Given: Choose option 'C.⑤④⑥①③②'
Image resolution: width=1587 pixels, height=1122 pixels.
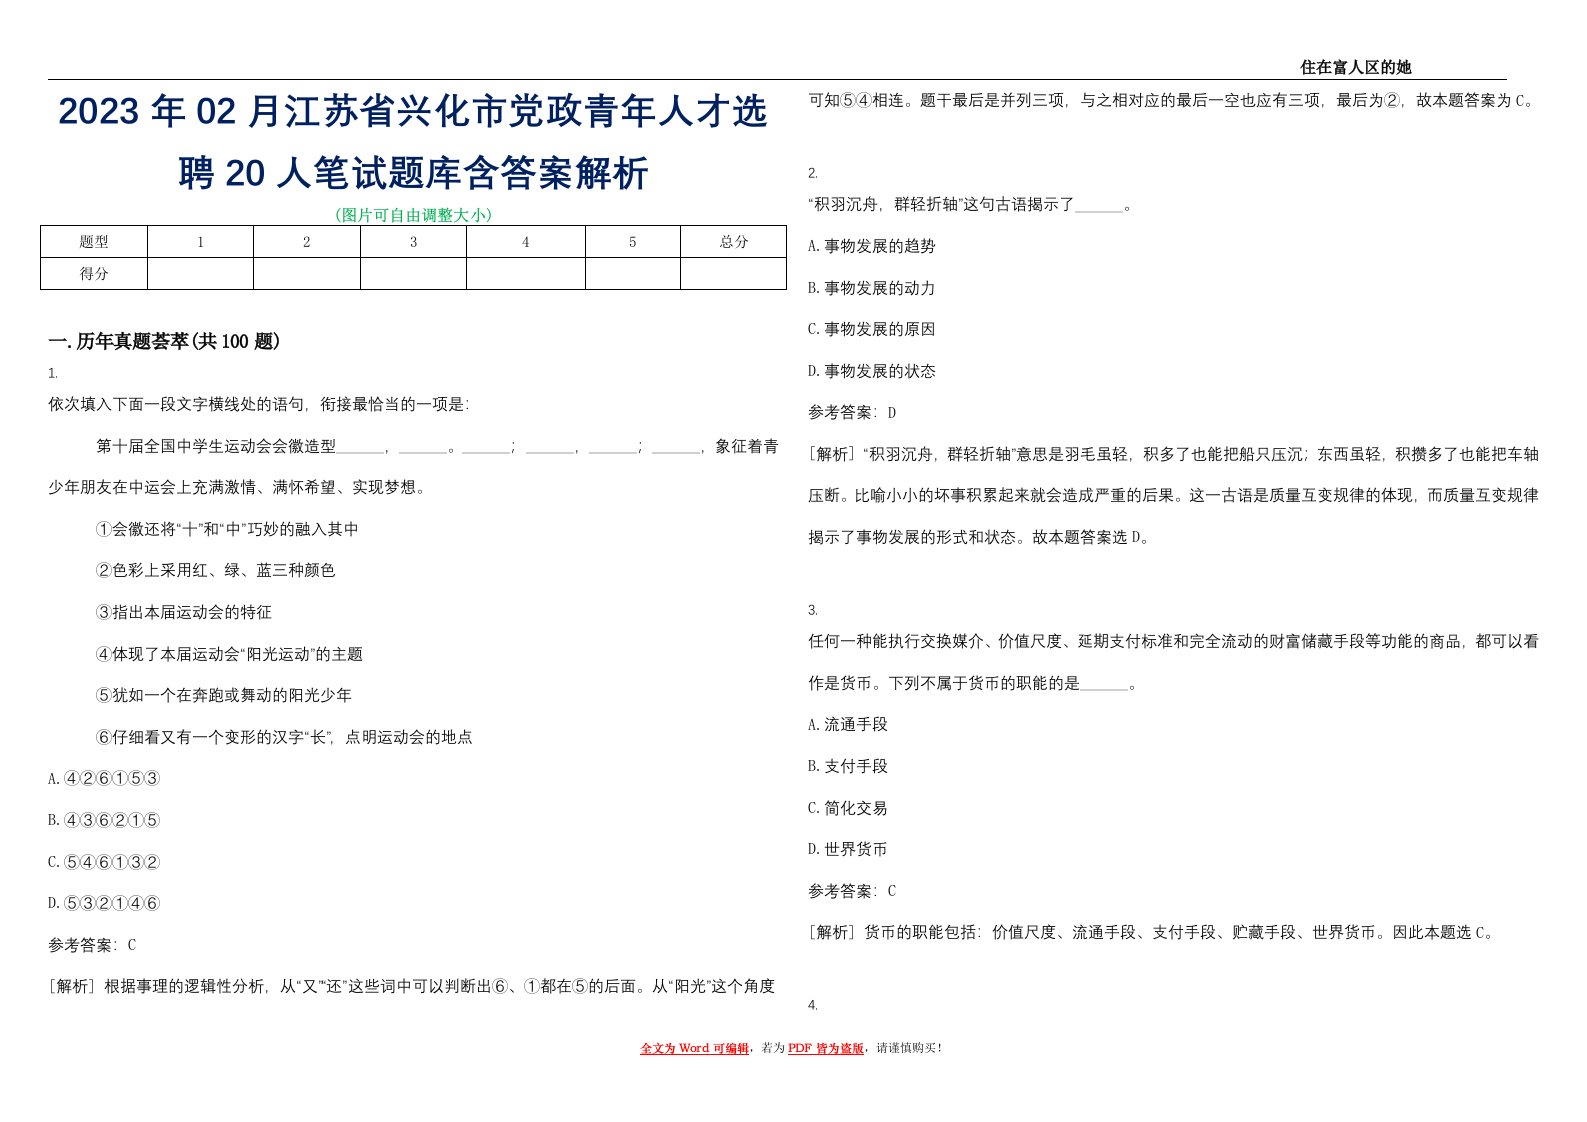Looking at the screenshot, I should tap(104, 862).
